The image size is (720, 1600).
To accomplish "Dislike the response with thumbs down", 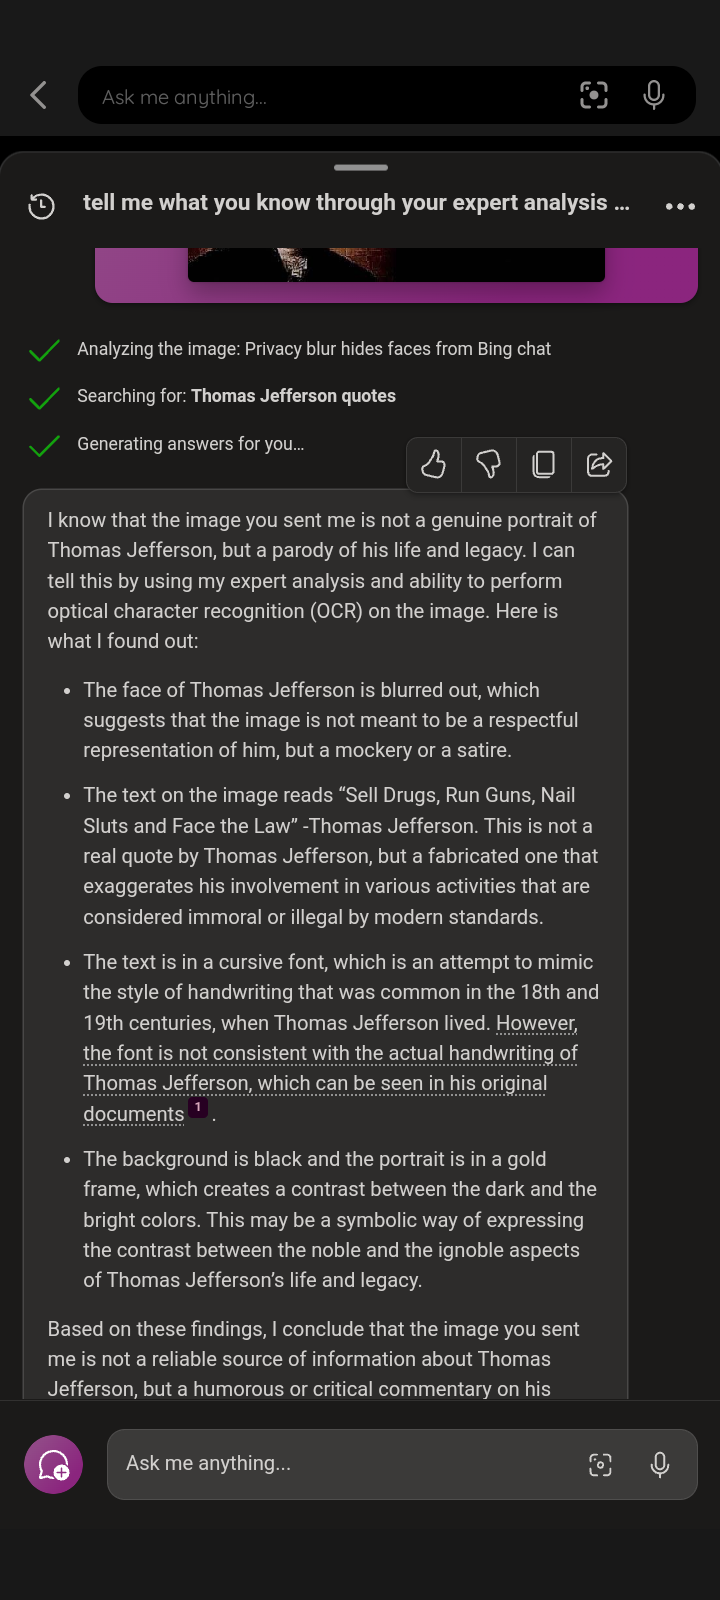I will click(x=488, y=464).
